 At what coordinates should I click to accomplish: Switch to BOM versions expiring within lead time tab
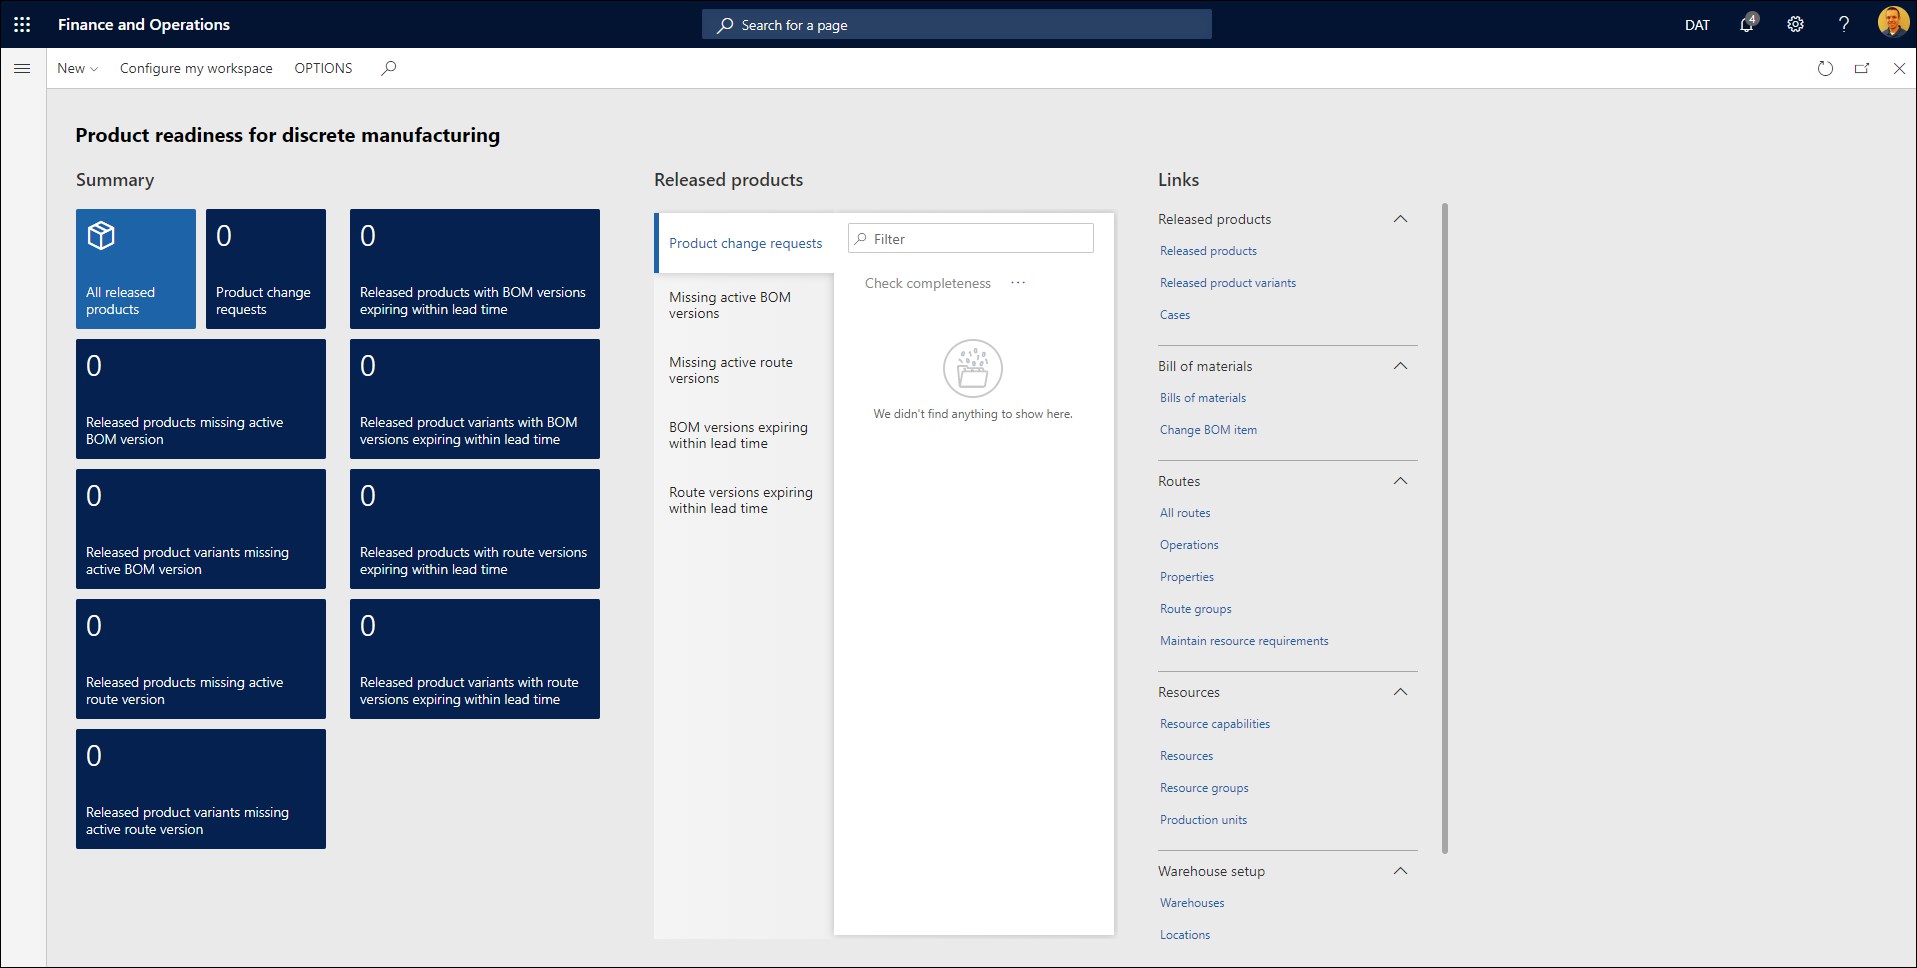point(744,435)
